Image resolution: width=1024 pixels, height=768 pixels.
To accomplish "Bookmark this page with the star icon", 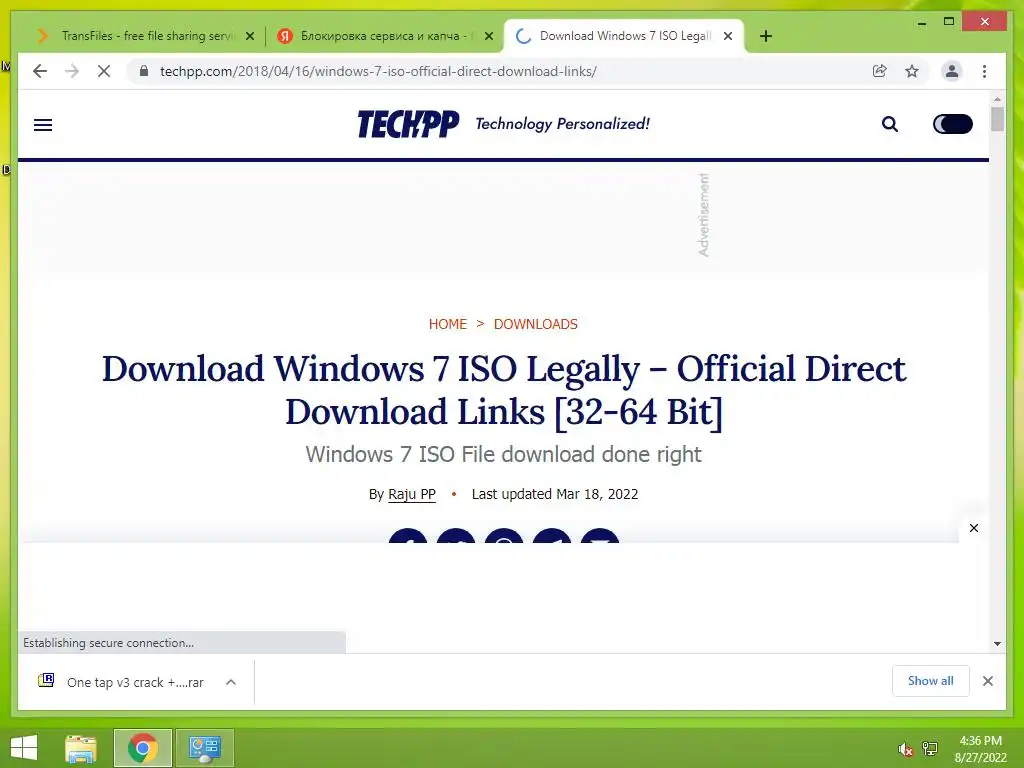I will pos(912,71).
